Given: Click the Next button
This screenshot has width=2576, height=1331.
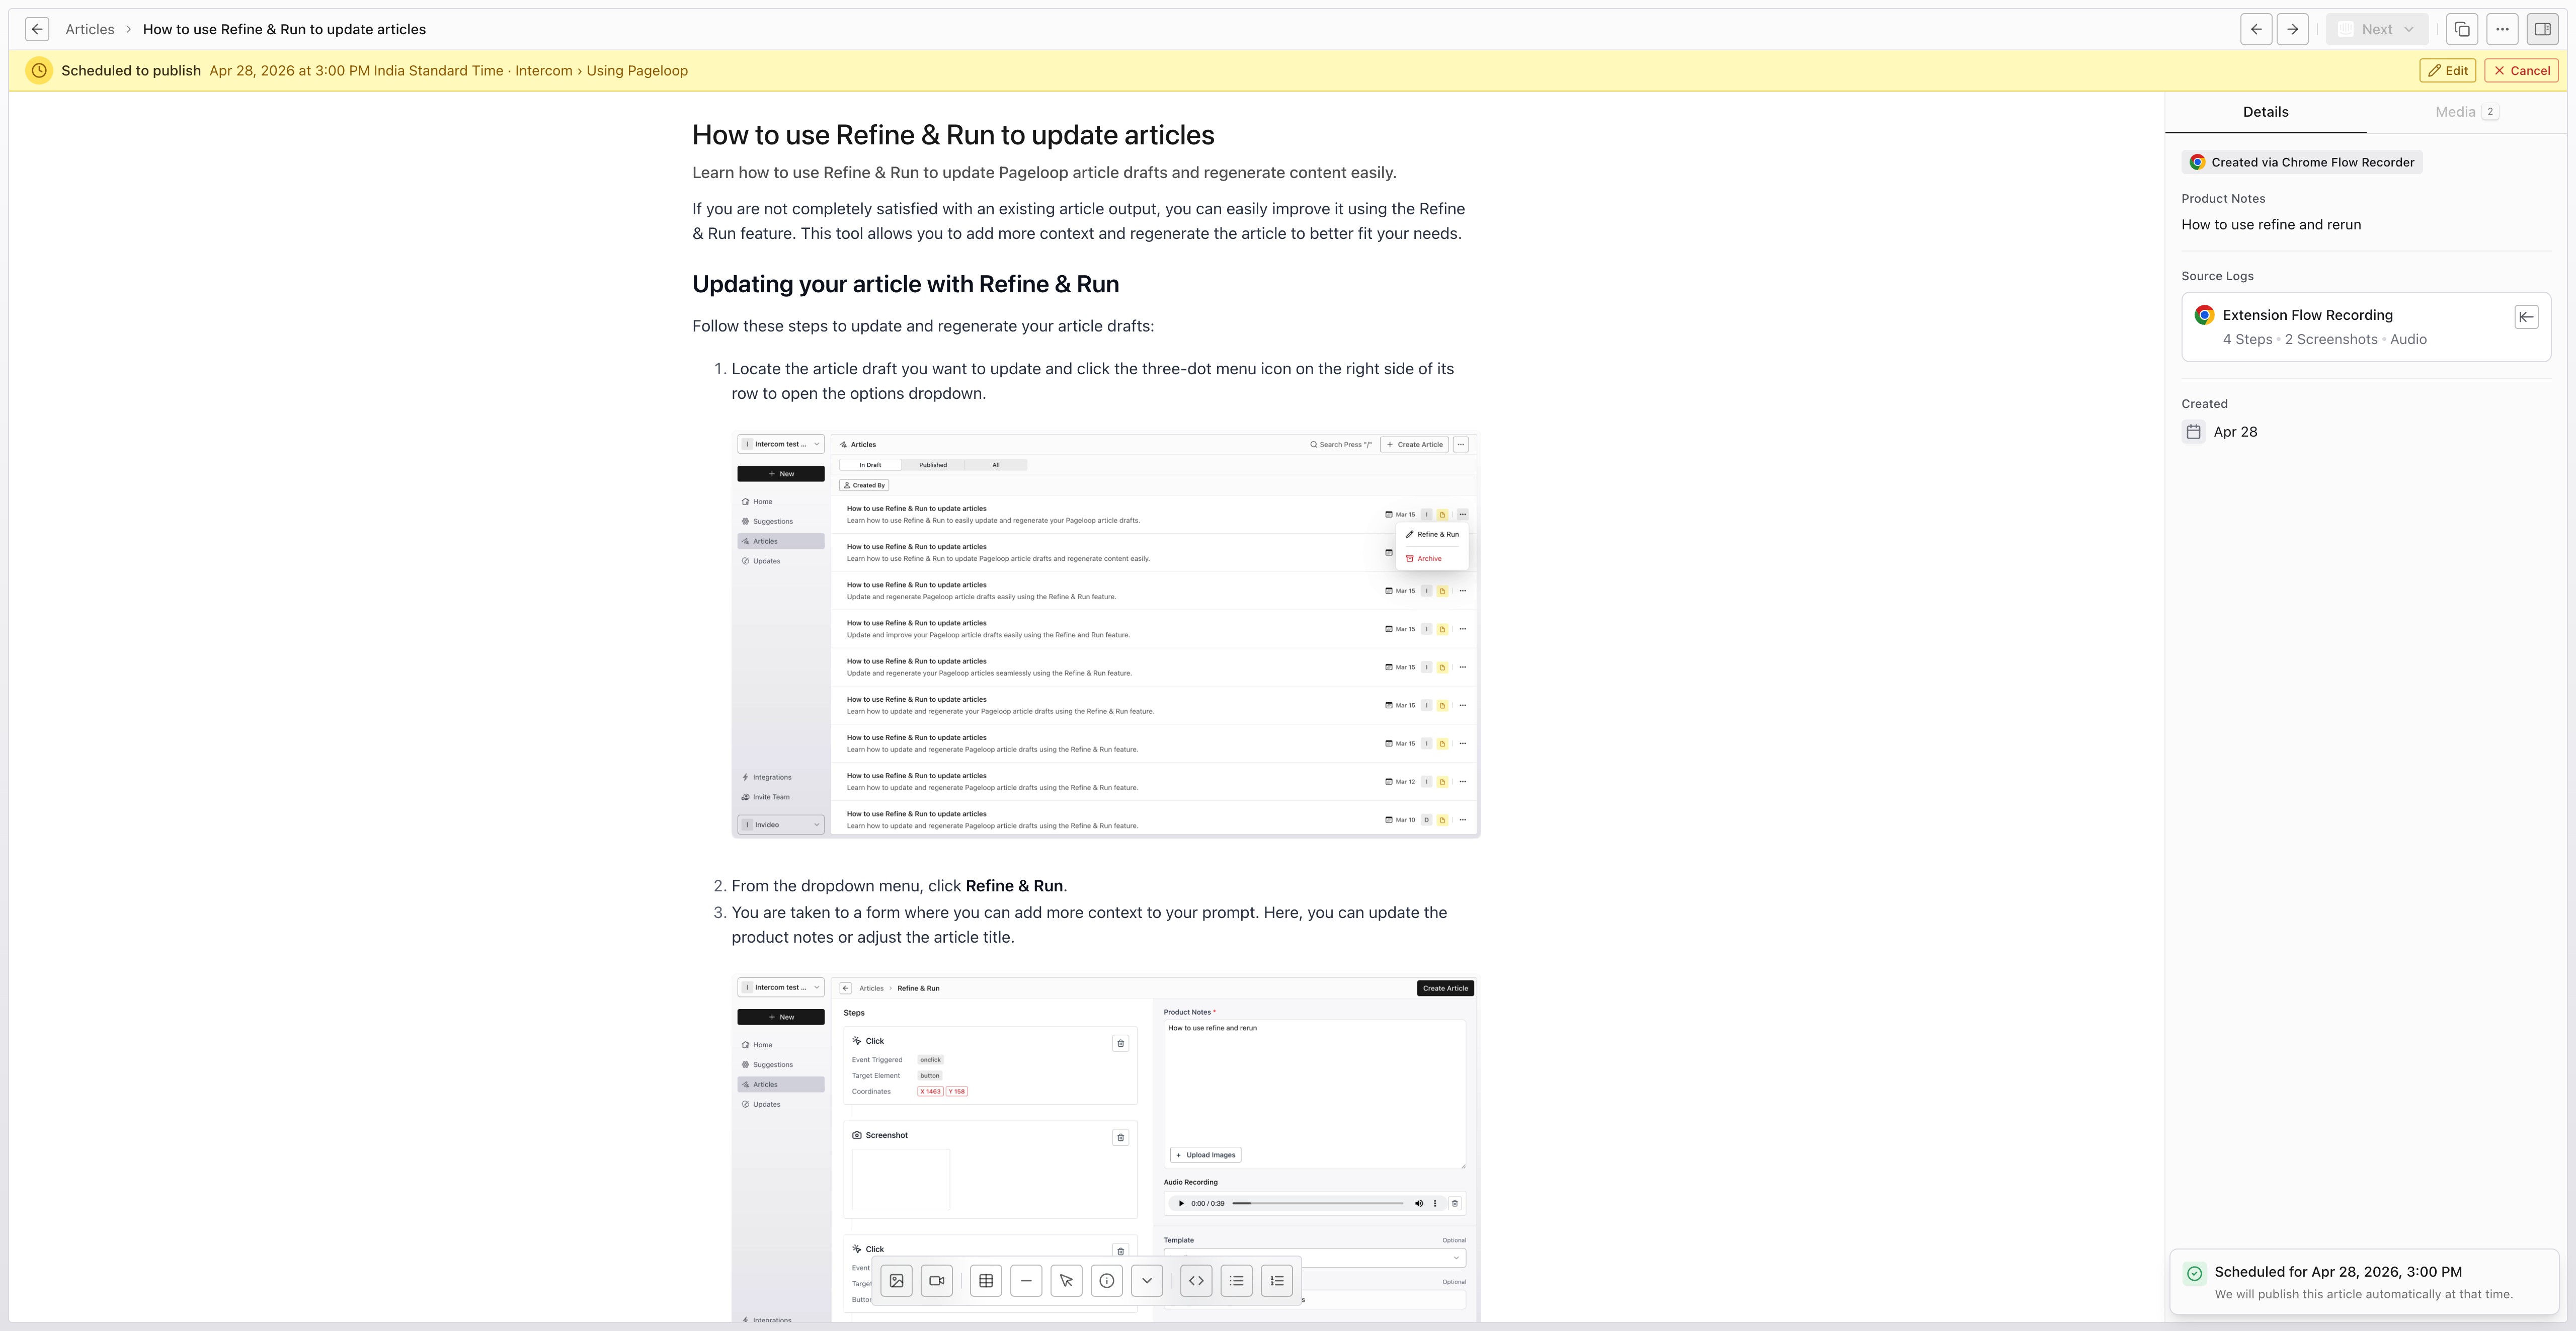Looking at the screenshot, I should (x=2376, y=29).
